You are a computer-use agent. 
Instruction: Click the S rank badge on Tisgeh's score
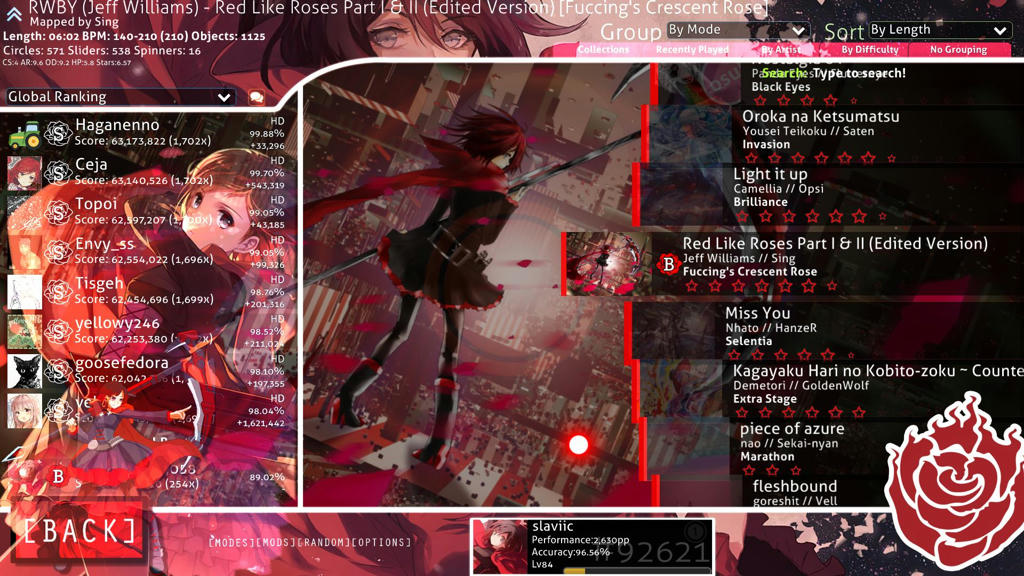coord(58,291)
